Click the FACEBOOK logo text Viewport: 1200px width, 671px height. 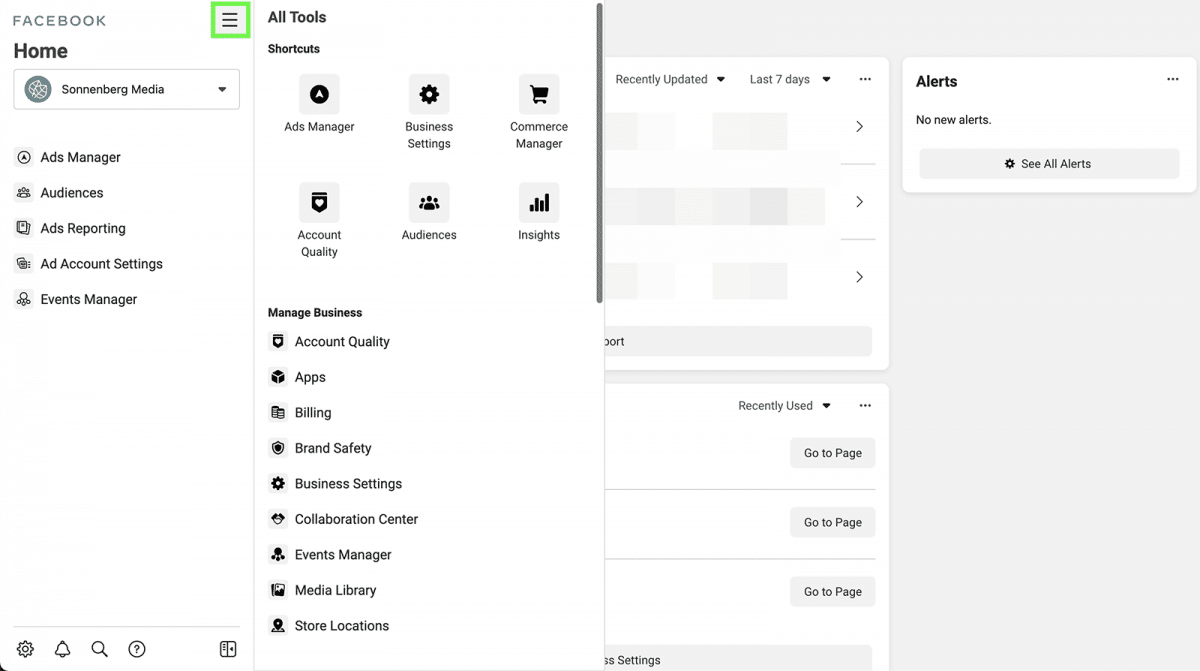pos(59,20)
